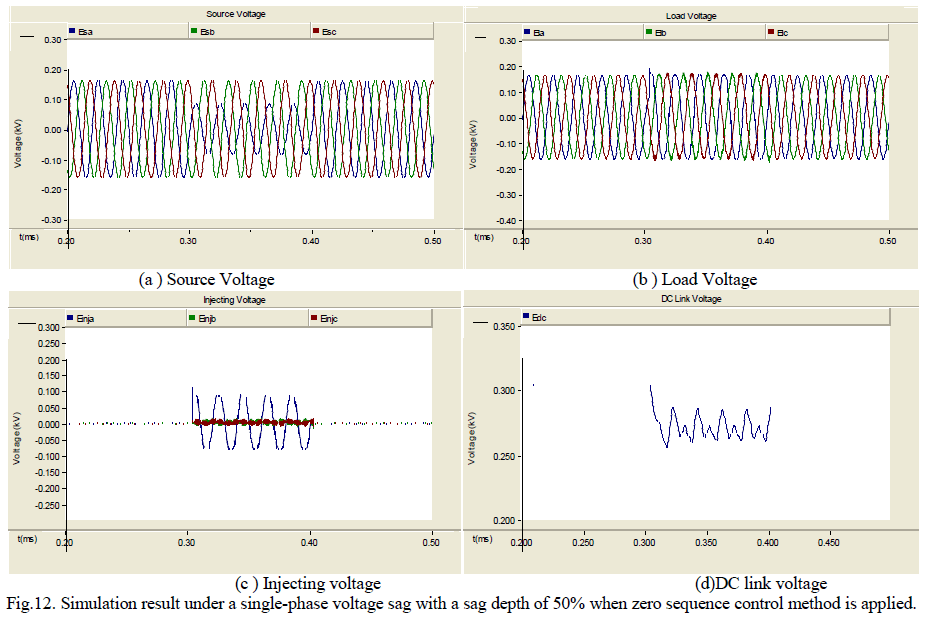Image resolution: width=934 pixels, height=626 pixels.
Task: Select the 'Einja' legend label
Action: [85, 319]
